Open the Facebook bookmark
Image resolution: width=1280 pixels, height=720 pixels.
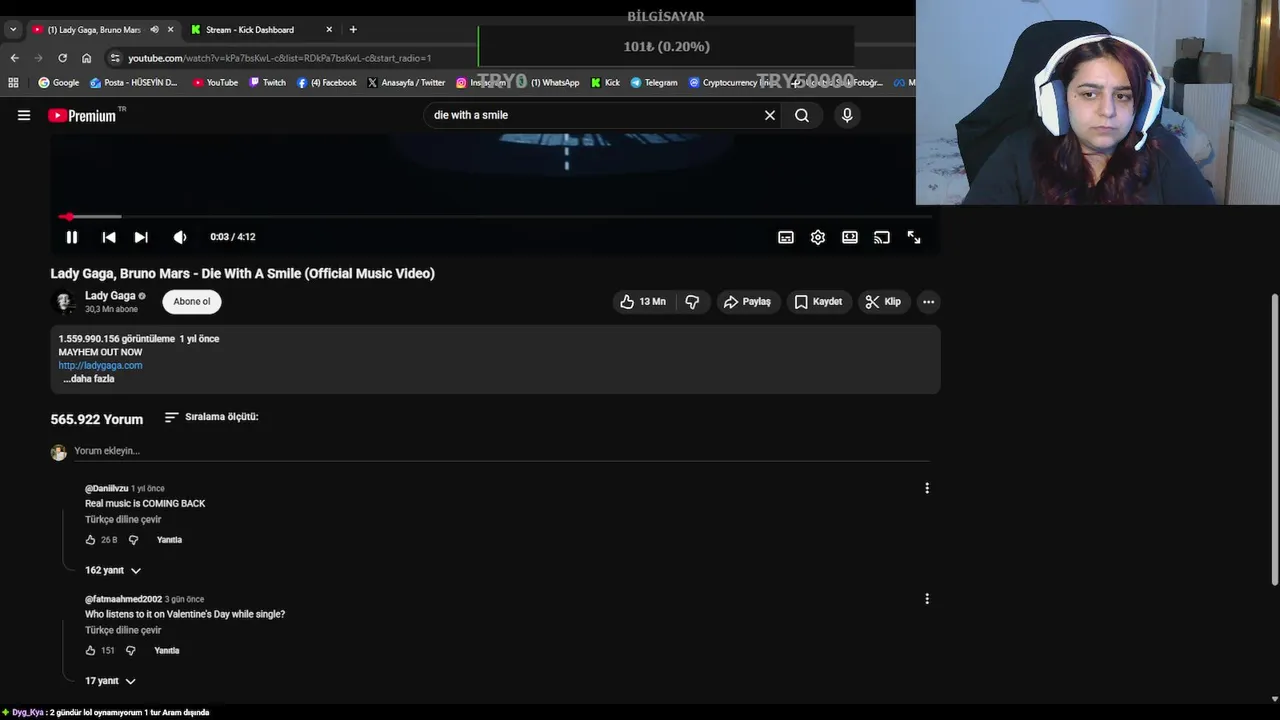(x=326, y=83)
